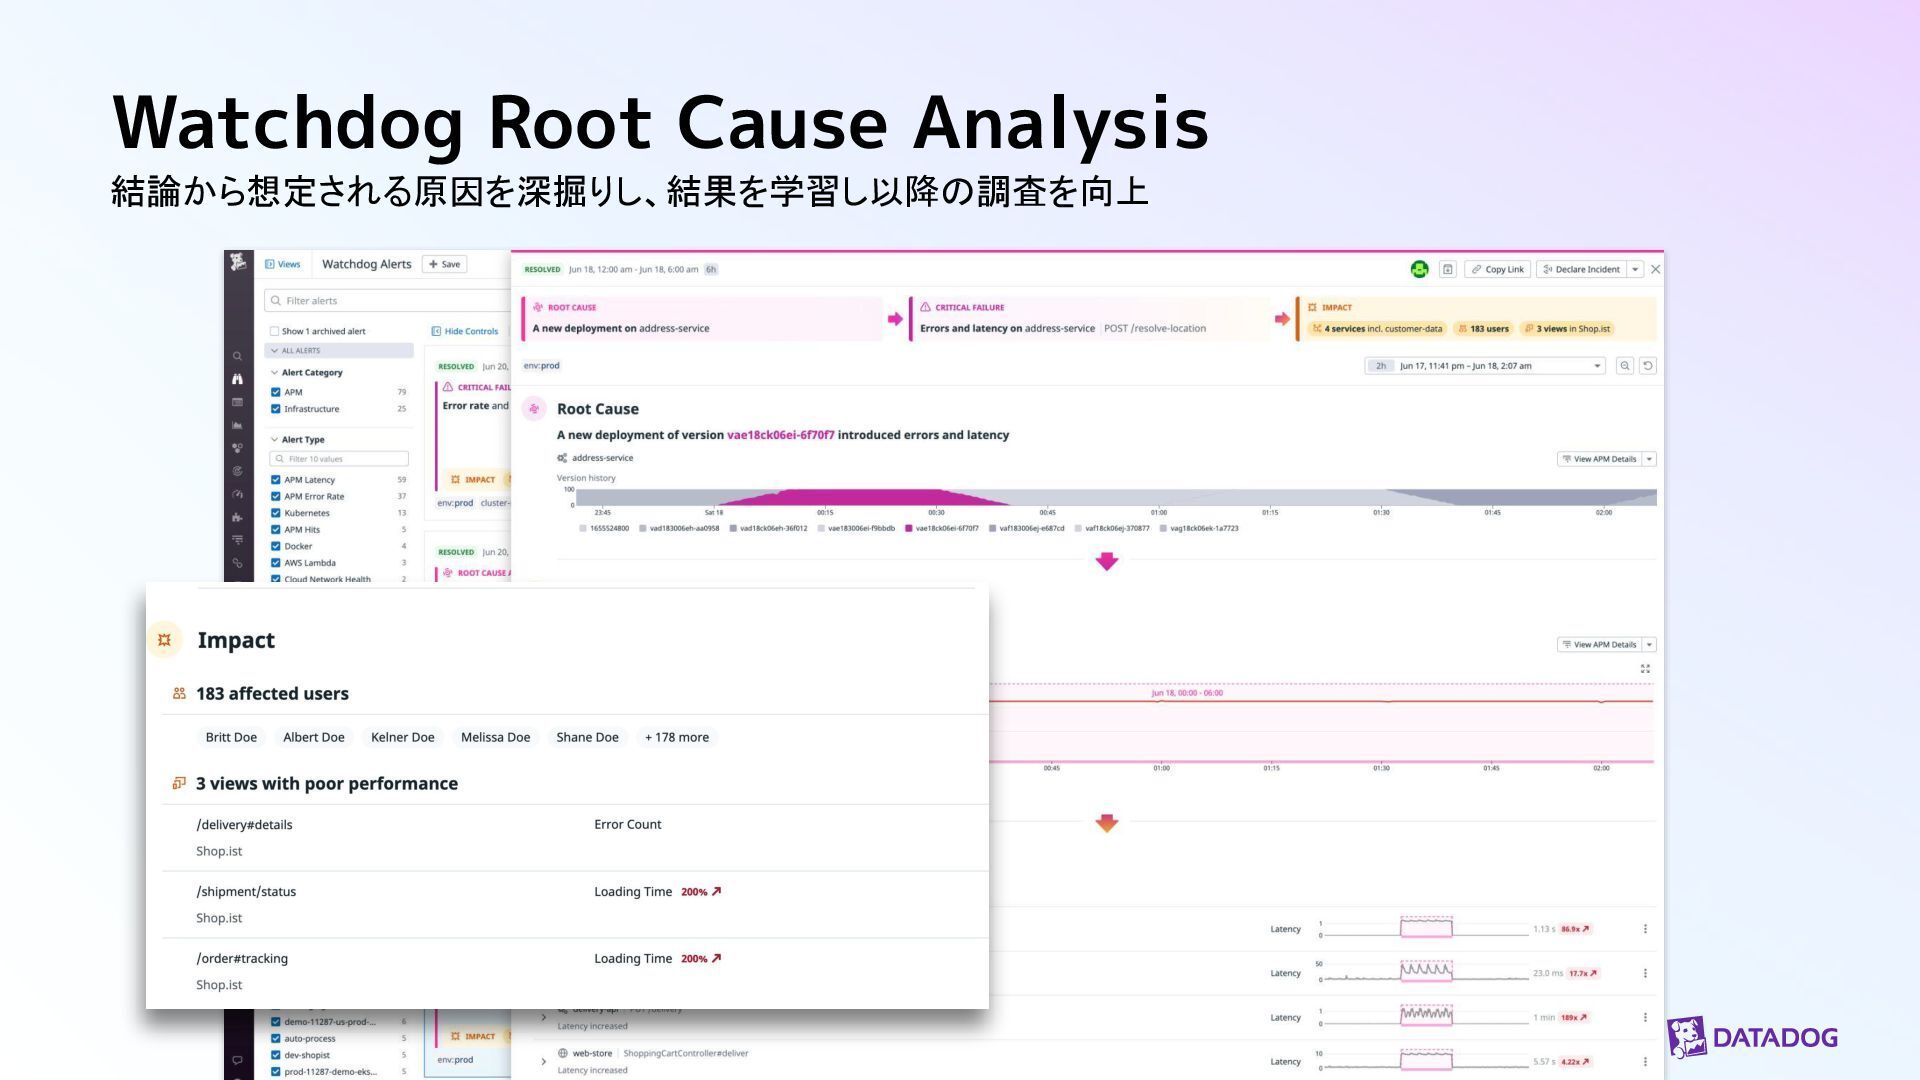Open the Dashboards sidebar icon
Image resolution: width=1920 pixels, height=1080 pixels.
[x=237, y=402]
